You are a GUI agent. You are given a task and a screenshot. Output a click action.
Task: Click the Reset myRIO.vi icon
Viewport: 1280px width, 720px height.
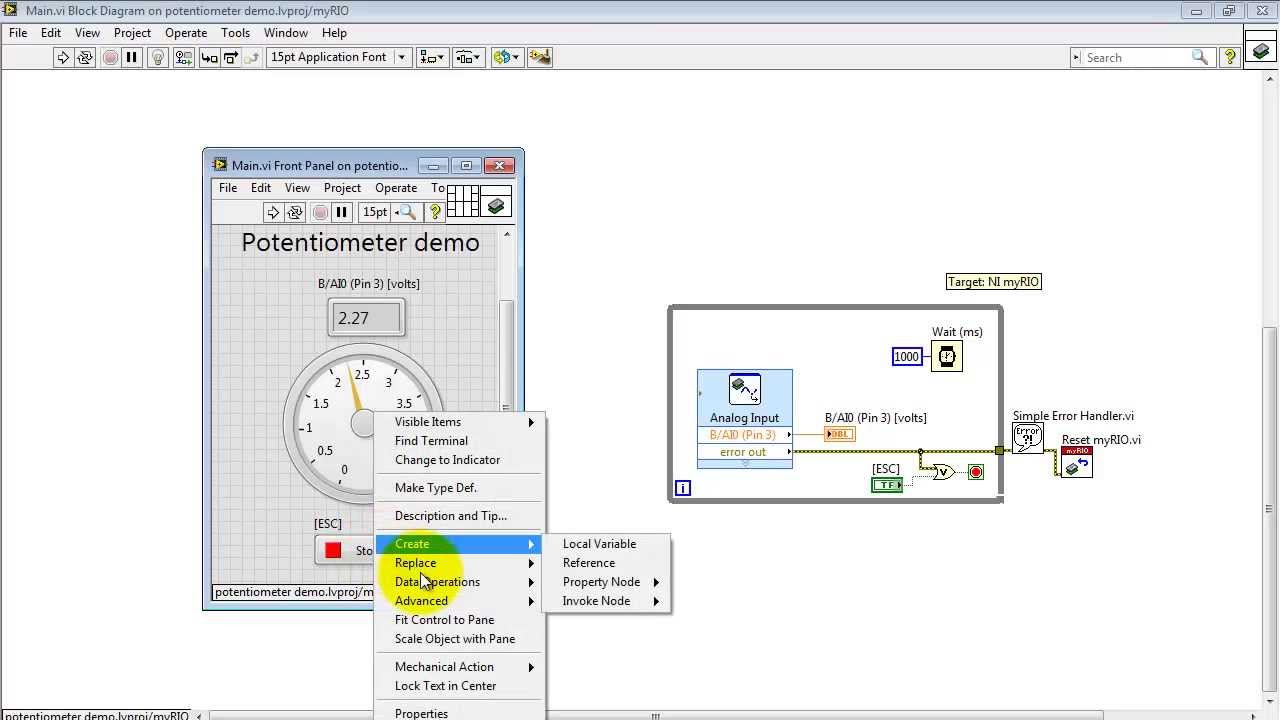(x=1076, y=462)
